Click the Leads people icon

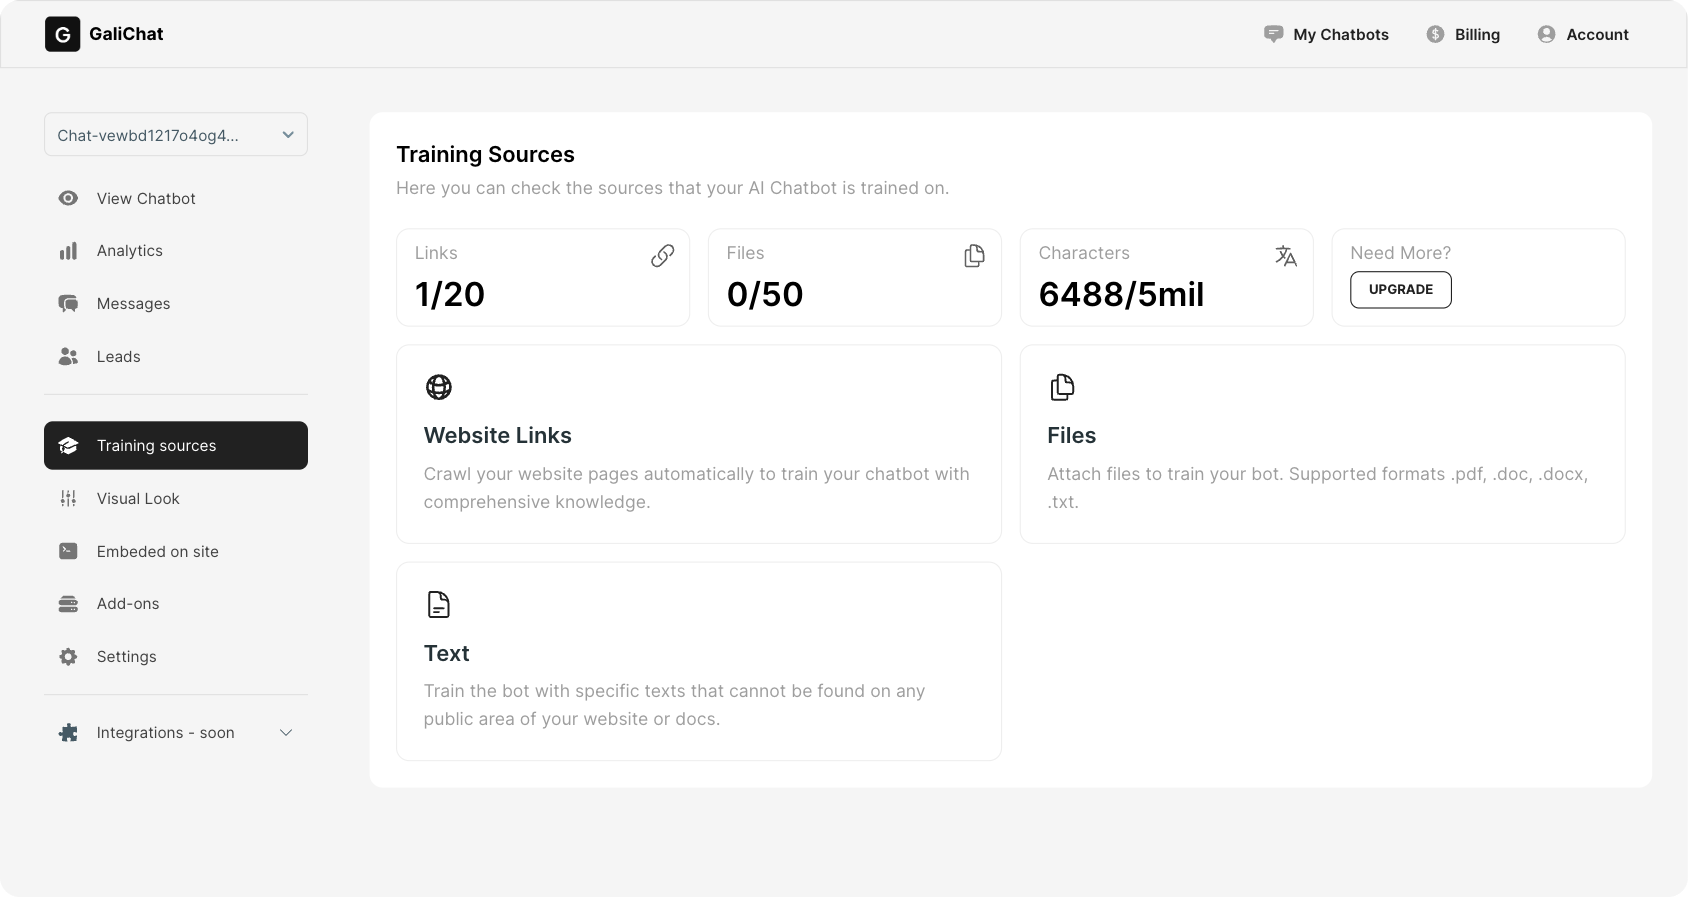tap(68, 357)
